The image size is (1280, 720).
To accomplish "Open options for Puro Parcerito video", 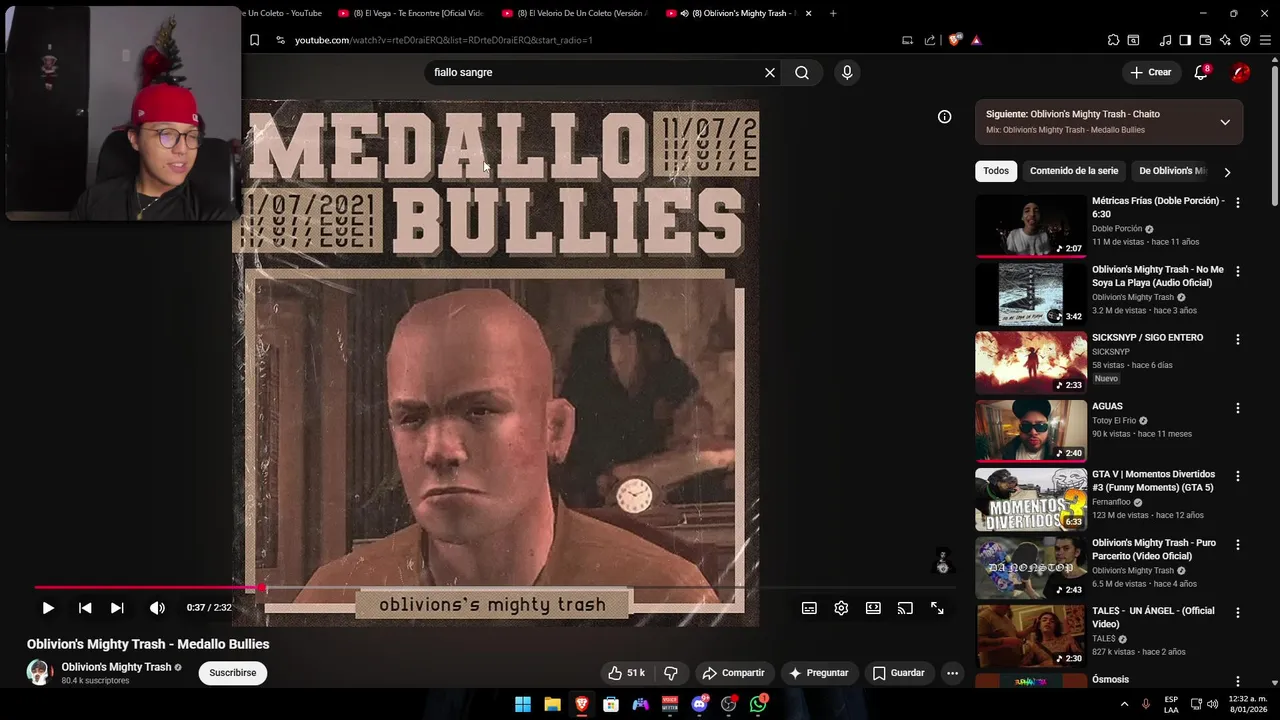I will tap(1238, 545).
